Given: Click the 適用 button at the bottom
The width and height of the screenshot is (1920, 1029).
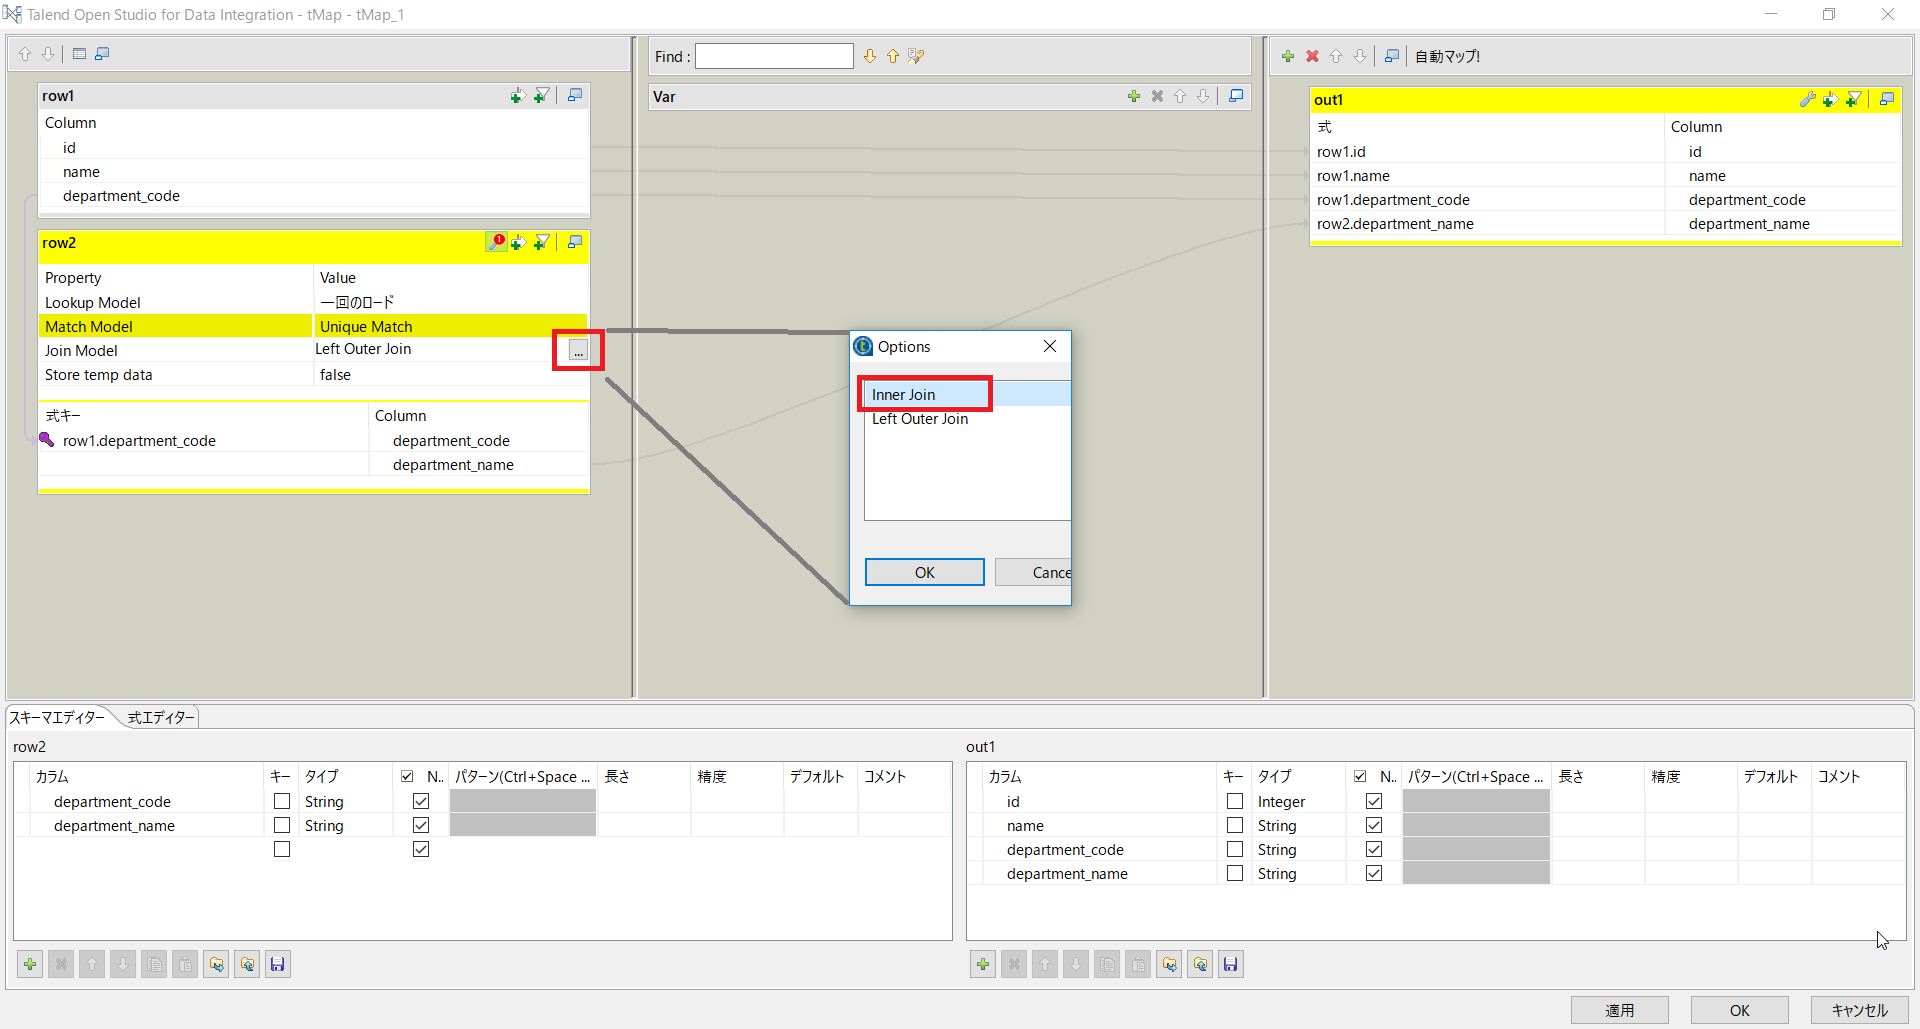Looking at the screenshot, I should click(x=1619, y=1010).
